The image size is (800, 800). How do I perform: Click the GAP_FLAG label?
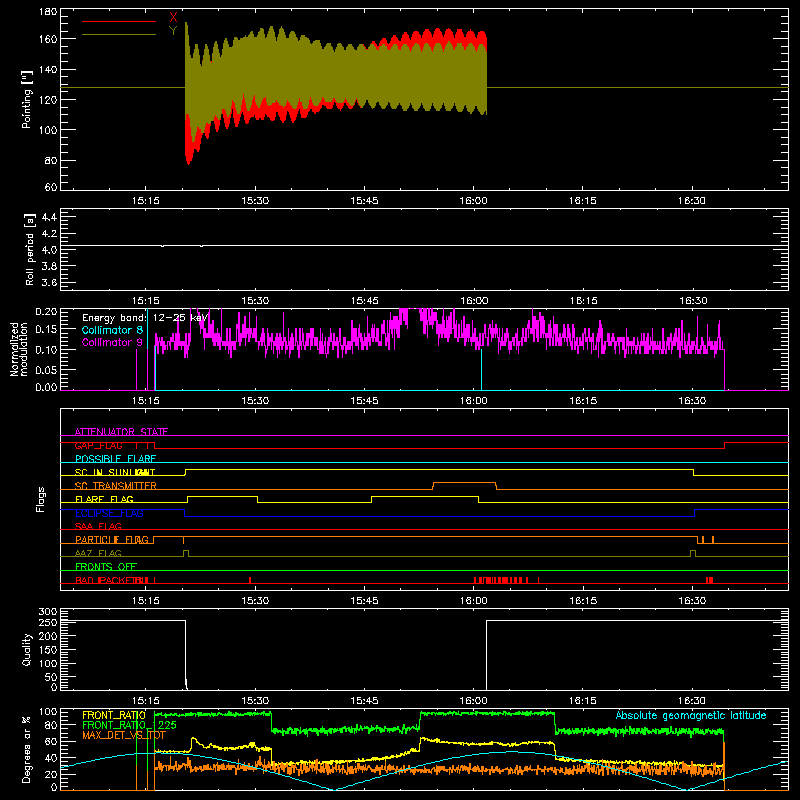(x=98, y=445)
